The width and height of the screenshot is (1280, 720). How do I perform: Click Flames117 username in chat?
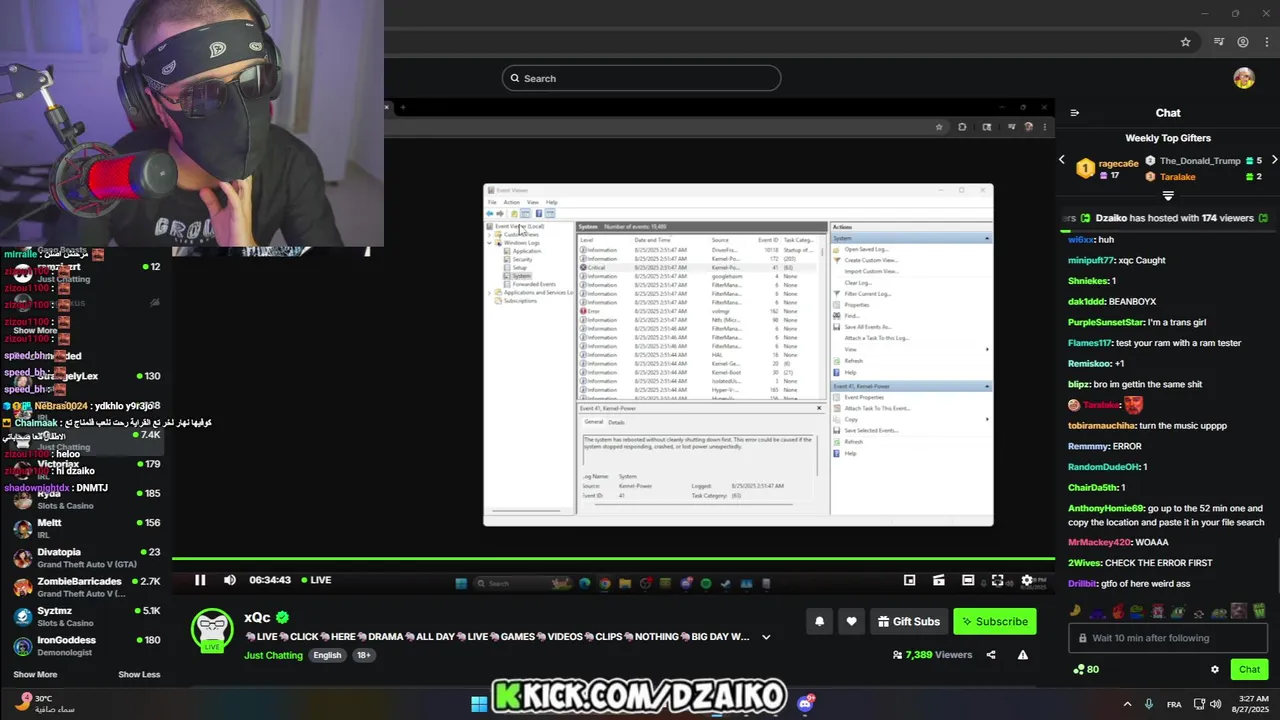[x=1089, y=343]
